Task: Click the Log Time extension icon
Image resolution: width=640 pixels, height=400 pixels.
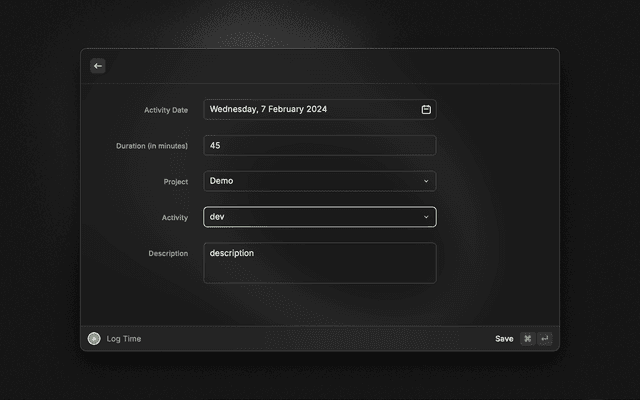Action: [94, 339]
